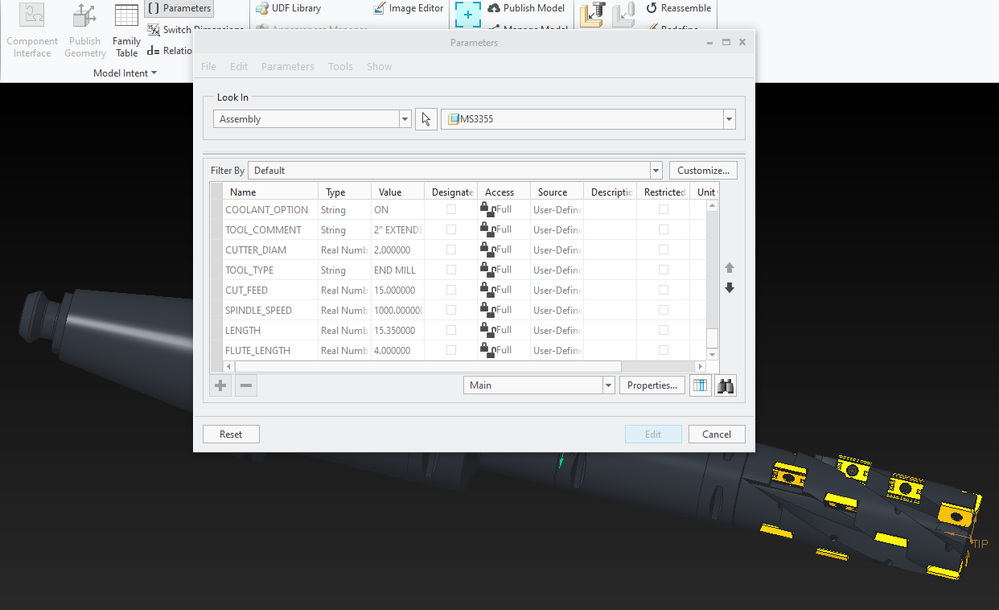
Task: Click the CUT_FEED value 15.000000
Action: click(394, 290)
